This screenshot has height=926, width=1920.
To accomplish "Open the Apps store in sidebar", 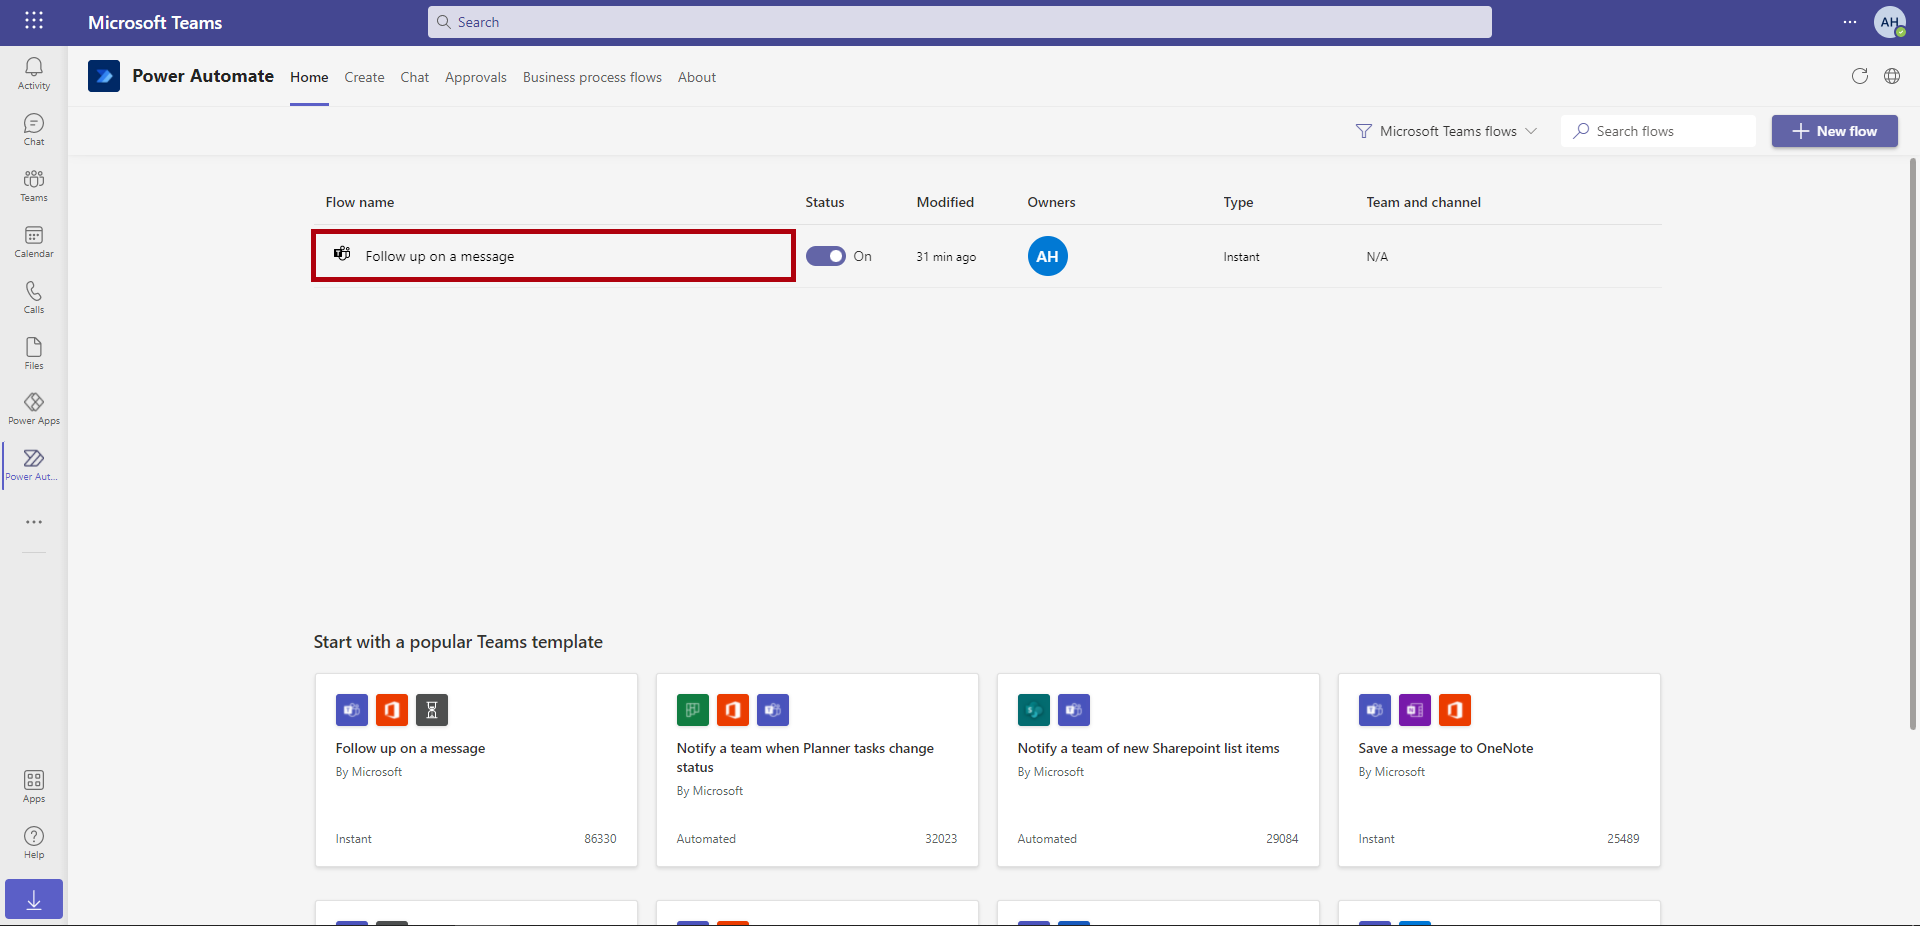I will pos(34,786).
